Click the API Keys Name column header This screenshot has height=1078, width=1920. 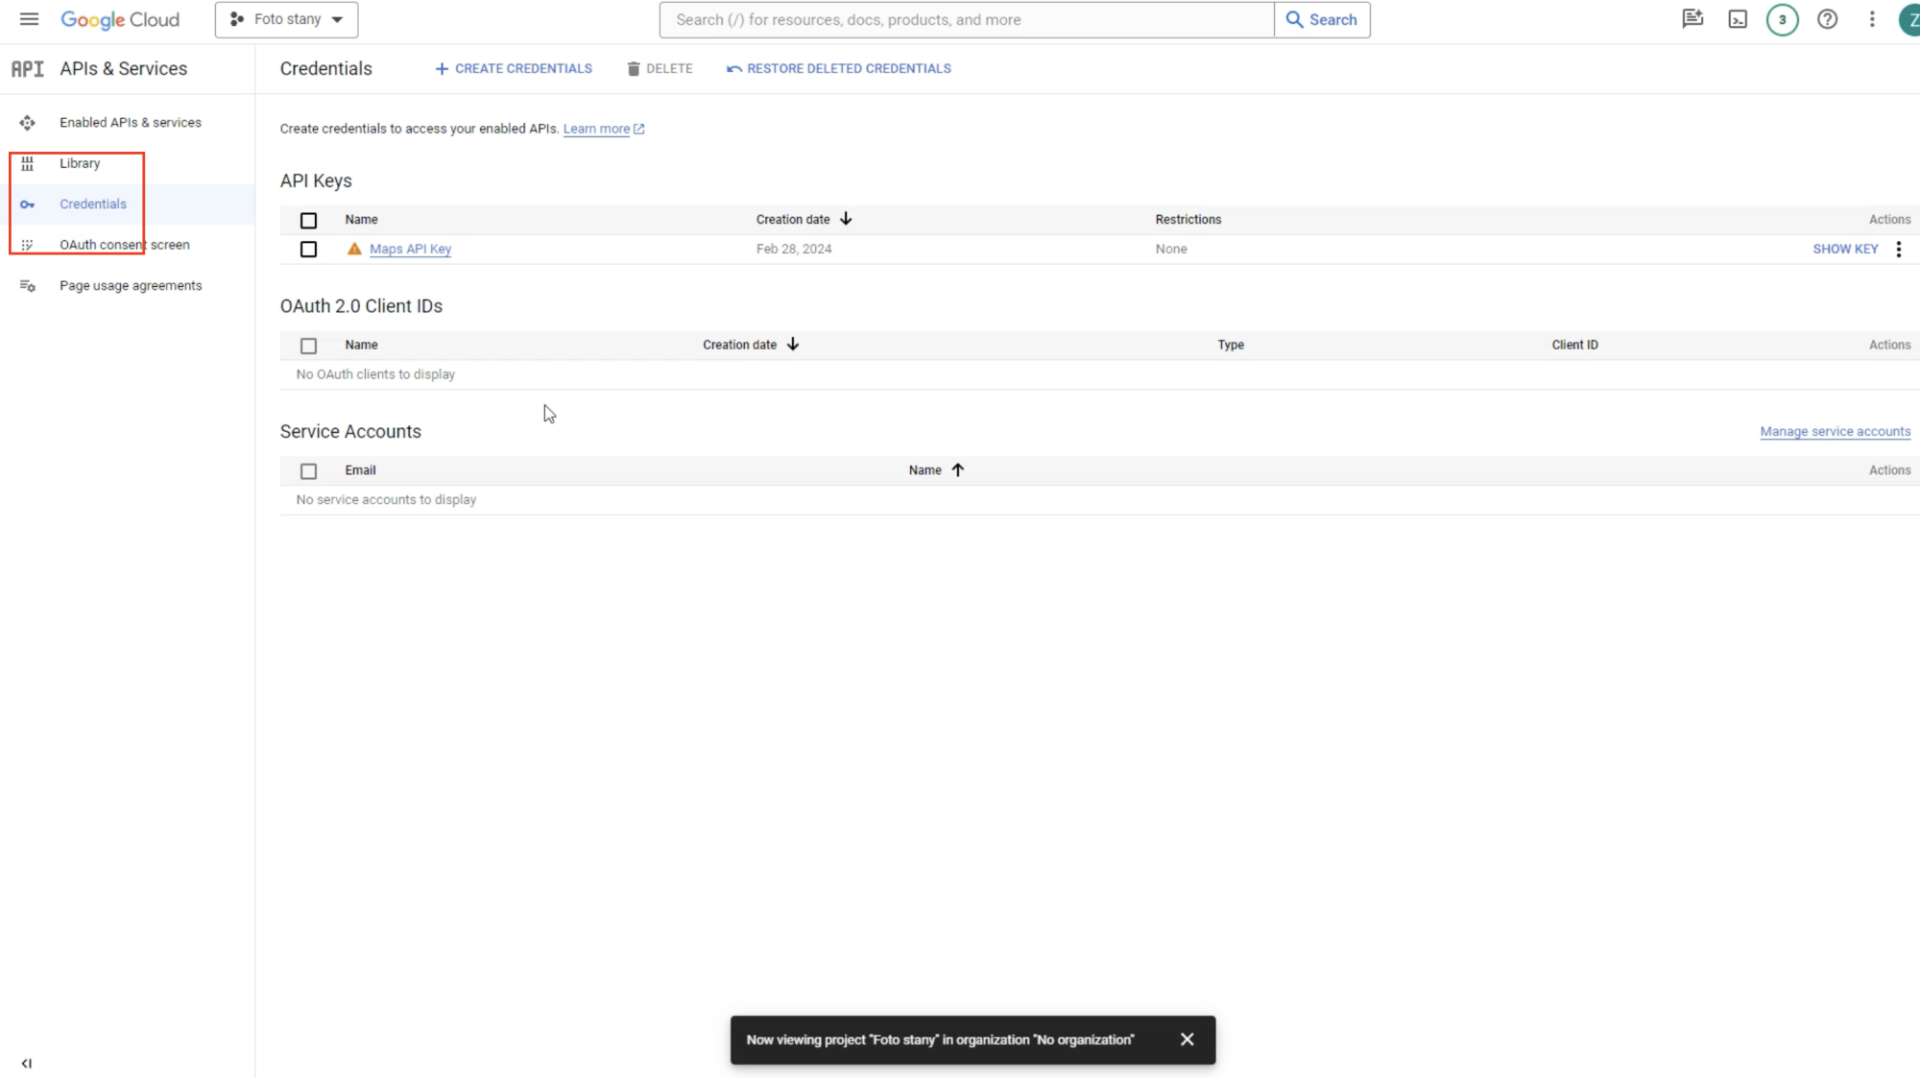pos(361,219)
